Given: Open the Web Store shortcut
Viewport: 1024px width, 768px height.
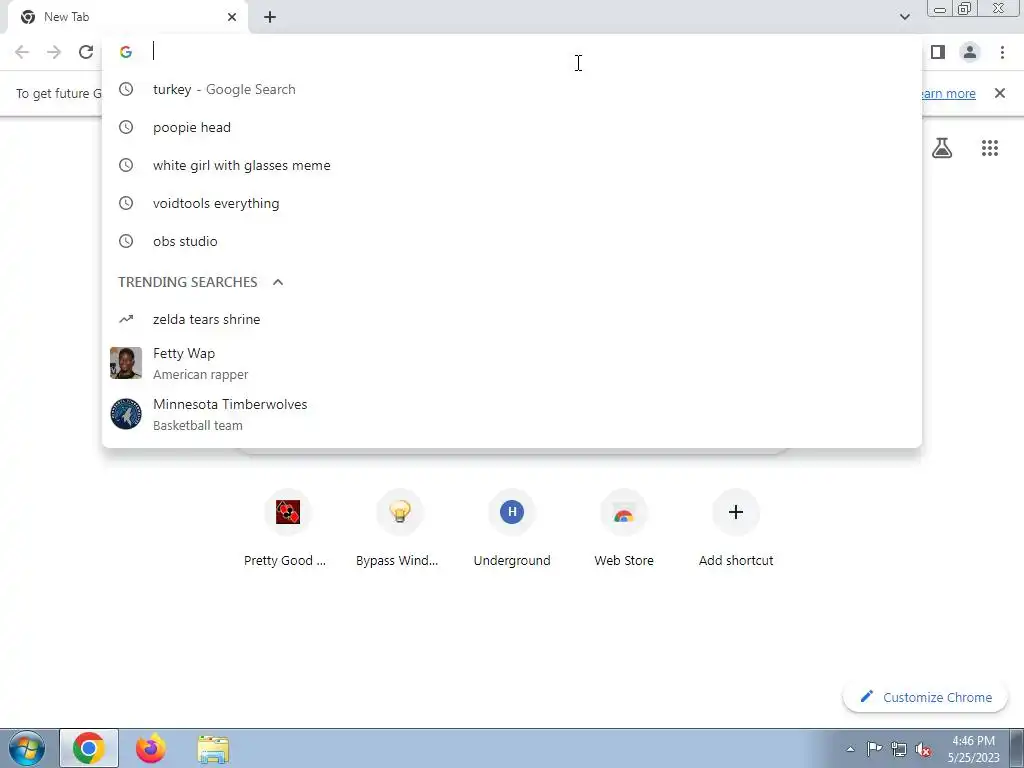Looking at the screenshot, I should [624, 528].
